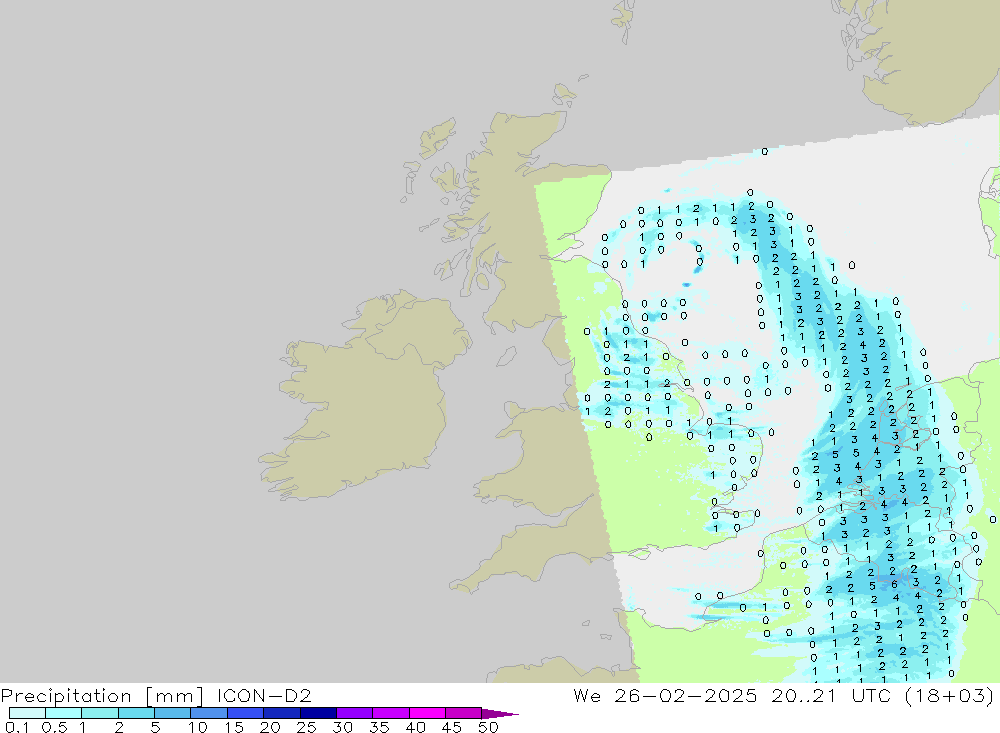Click the 0.1–0.5 mm lightest cyan legend swatch

click(27, 713)
